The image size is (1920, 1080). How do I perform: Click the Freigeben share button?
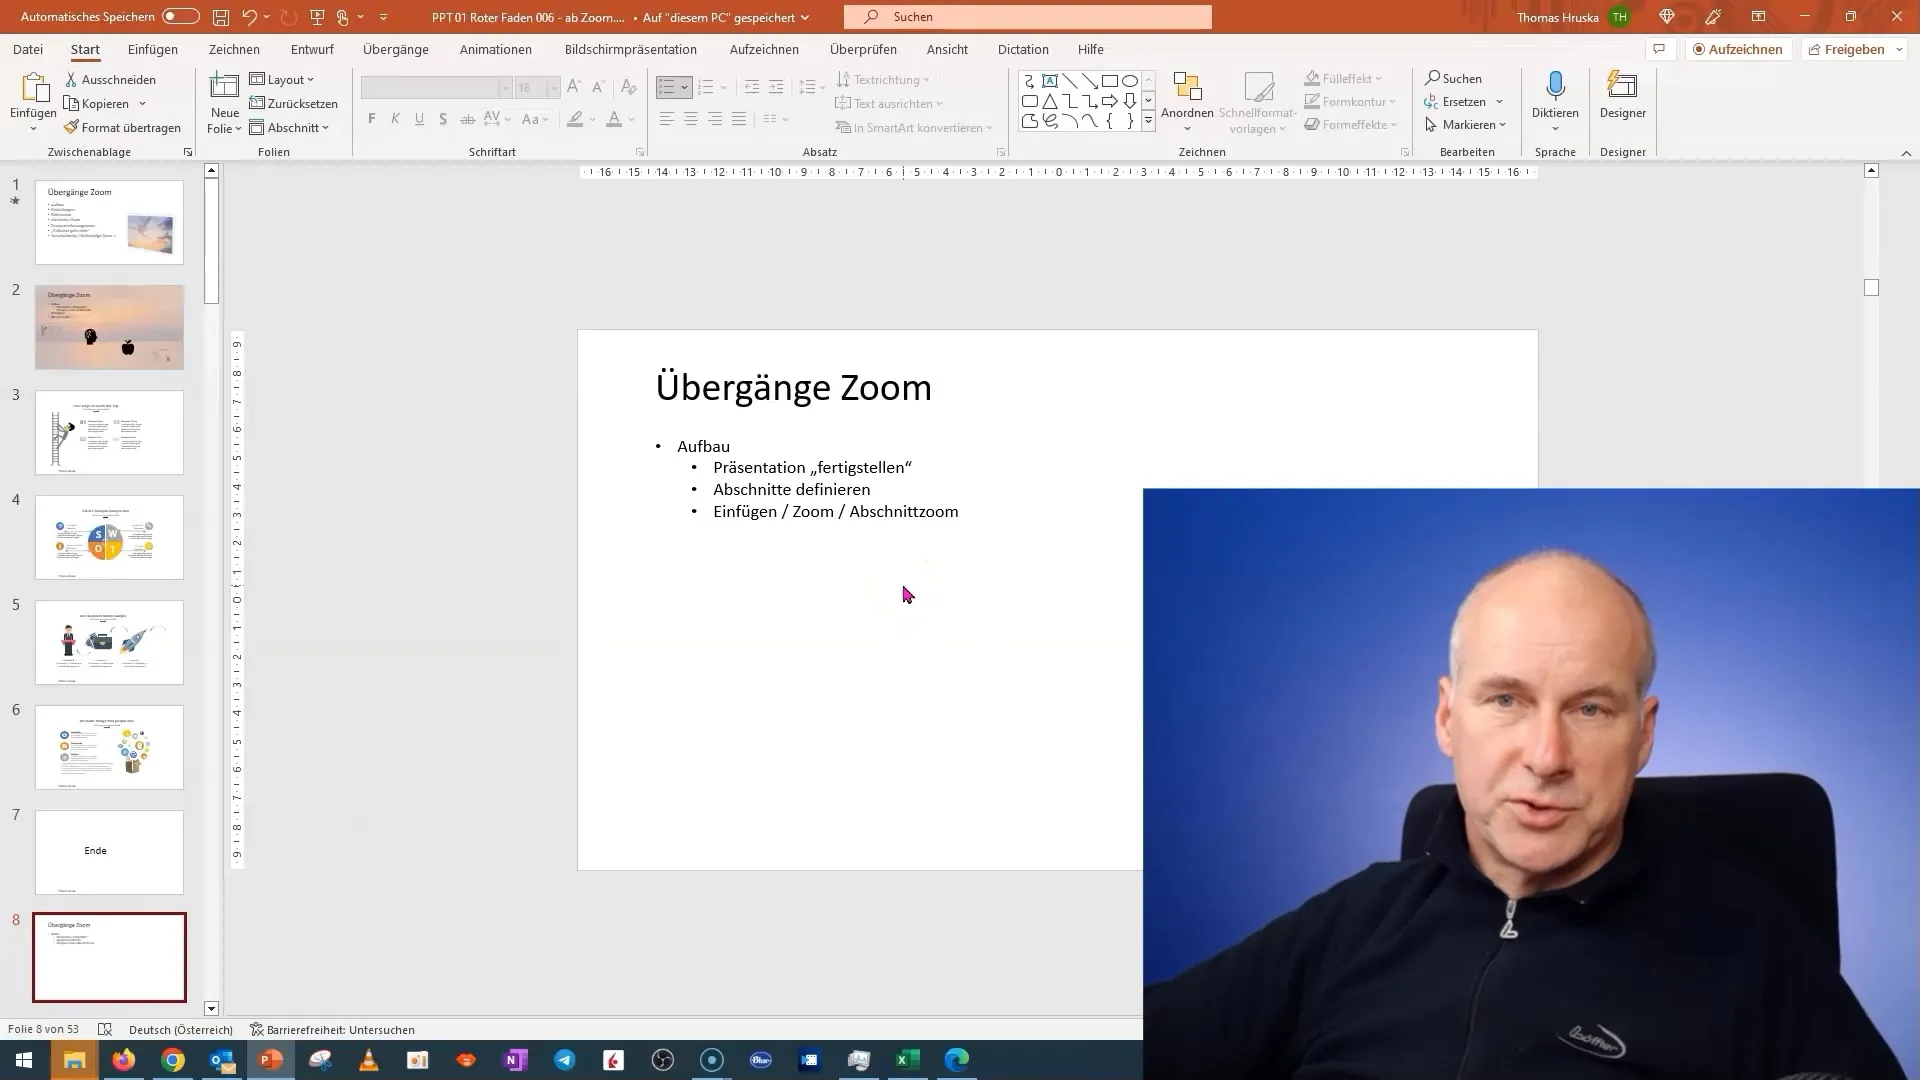[1855, 49]
